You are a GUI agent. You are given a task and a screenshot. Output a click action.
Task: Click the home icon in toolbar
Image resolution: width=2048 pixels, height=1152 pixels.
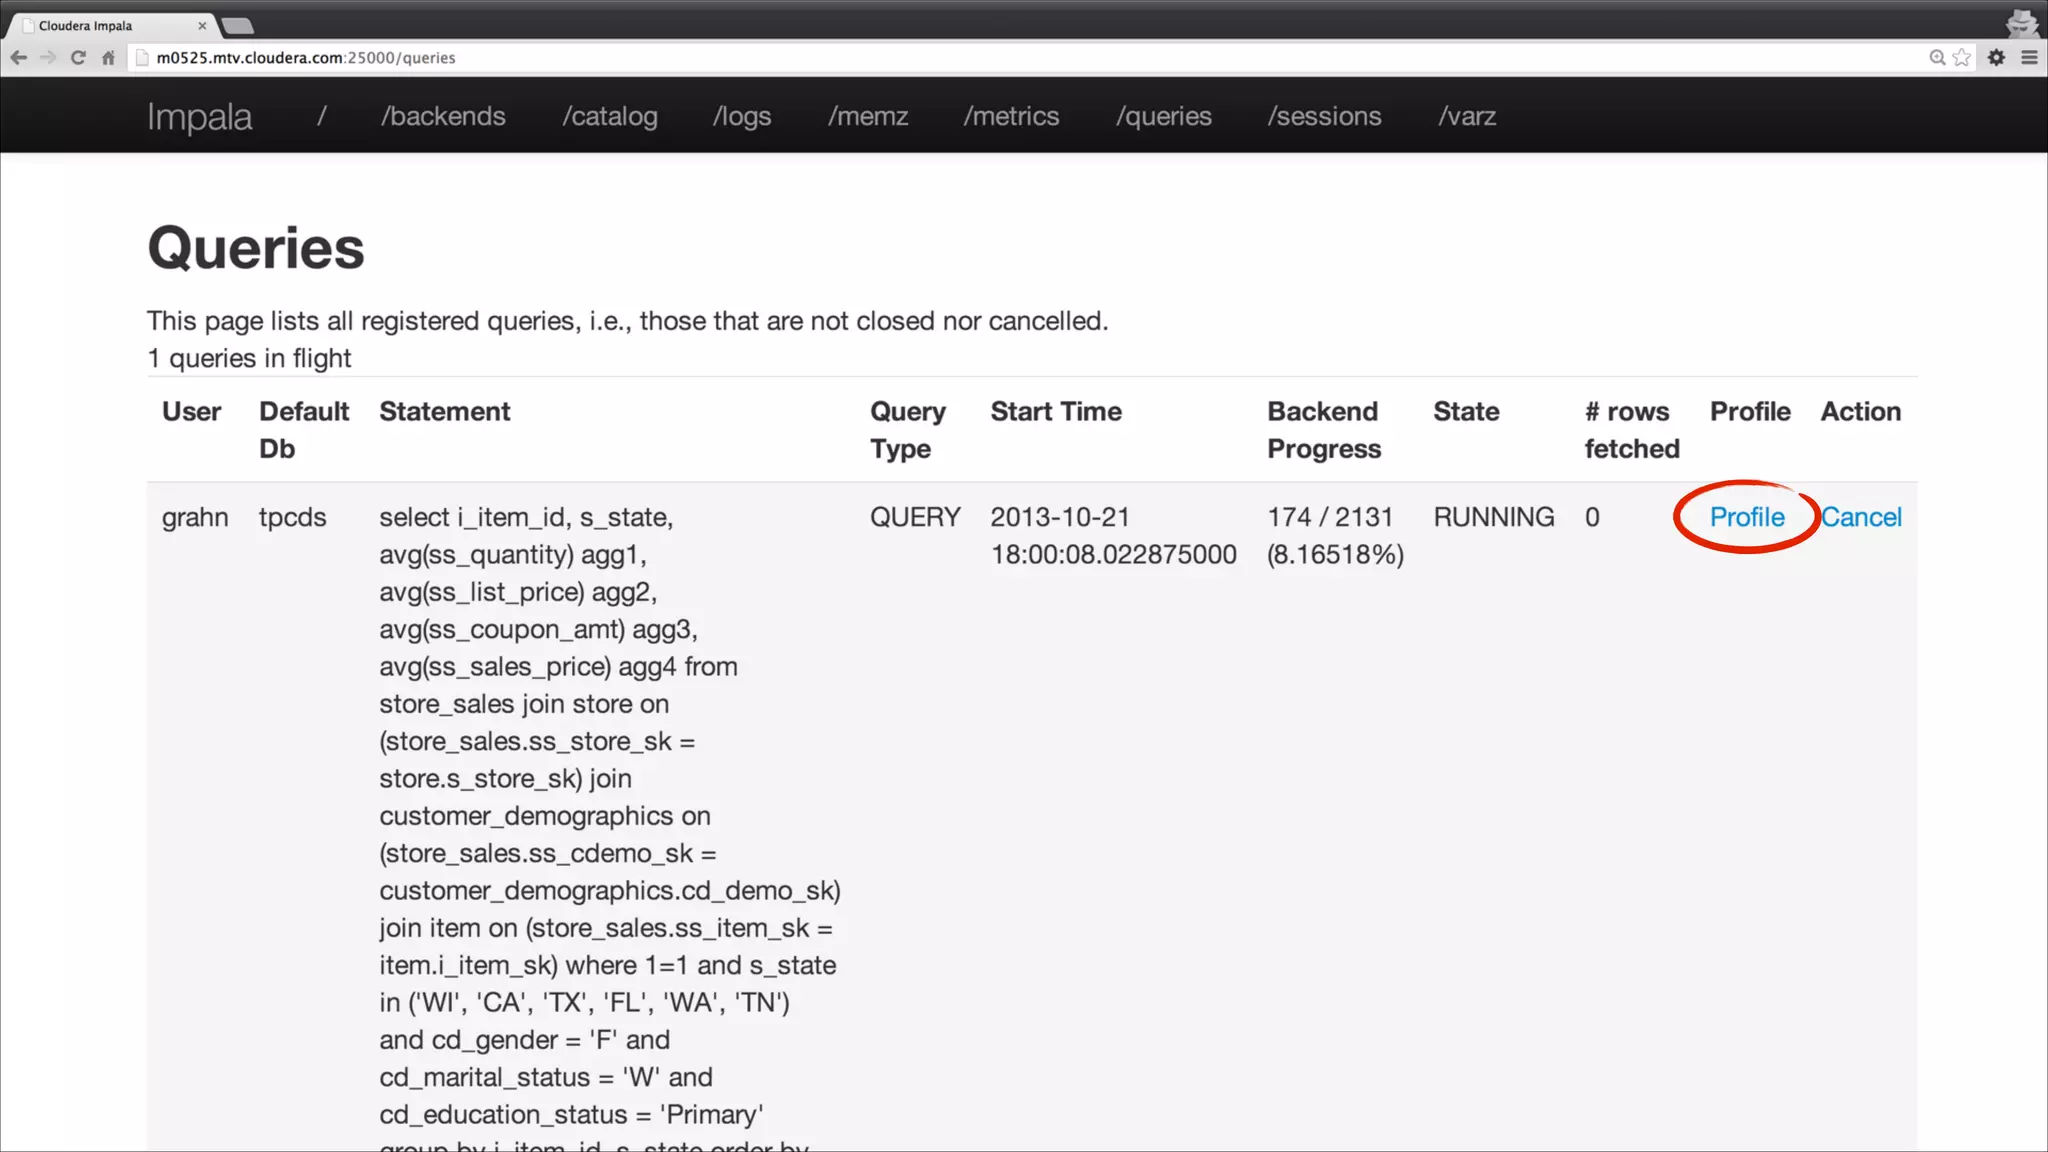coord(108,58)
